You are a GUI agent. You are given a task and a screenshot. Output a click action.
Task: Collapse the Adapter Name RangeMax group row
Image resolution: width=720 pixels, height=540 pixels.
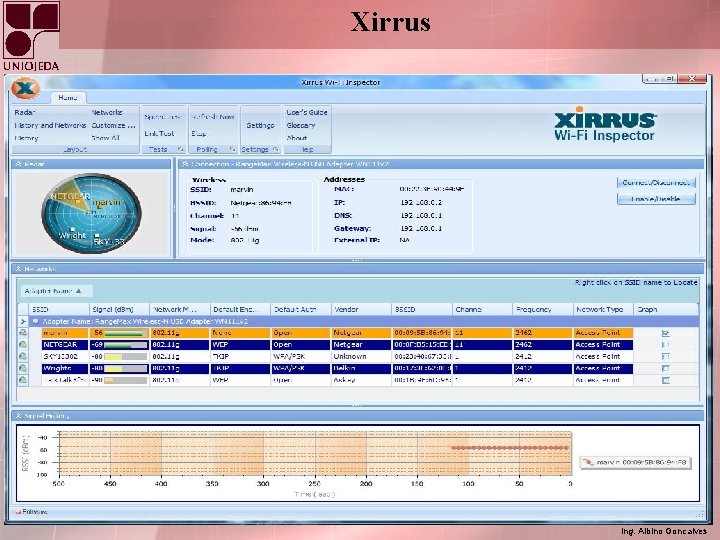(35, 321)
